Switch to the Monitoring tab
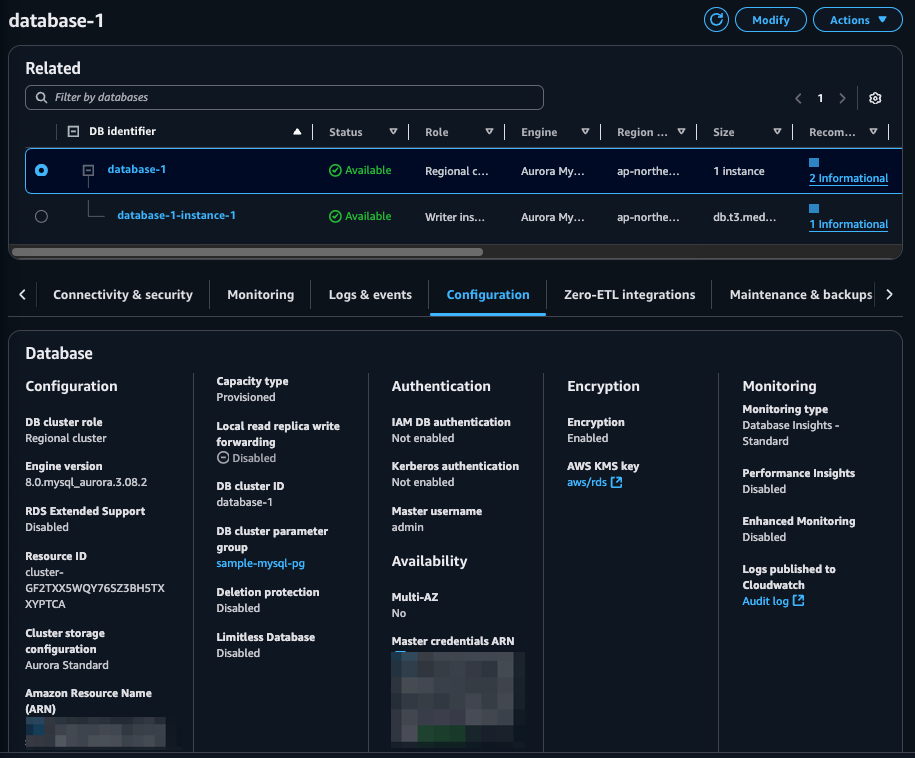Viewport: 915px width, 758px height. tap(261, 295)
